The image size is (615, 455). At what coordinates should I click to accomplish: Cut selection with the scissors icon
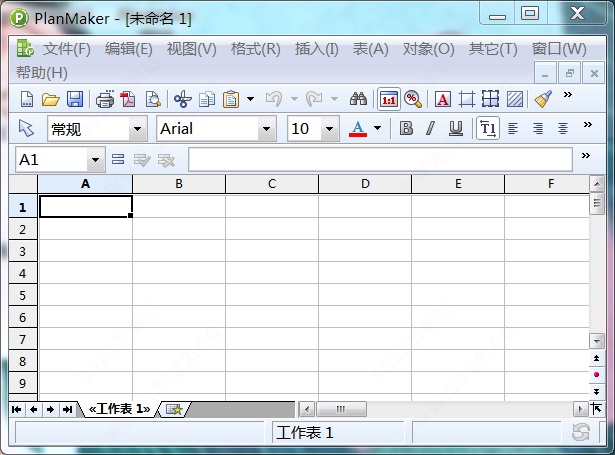pos(183,99)
